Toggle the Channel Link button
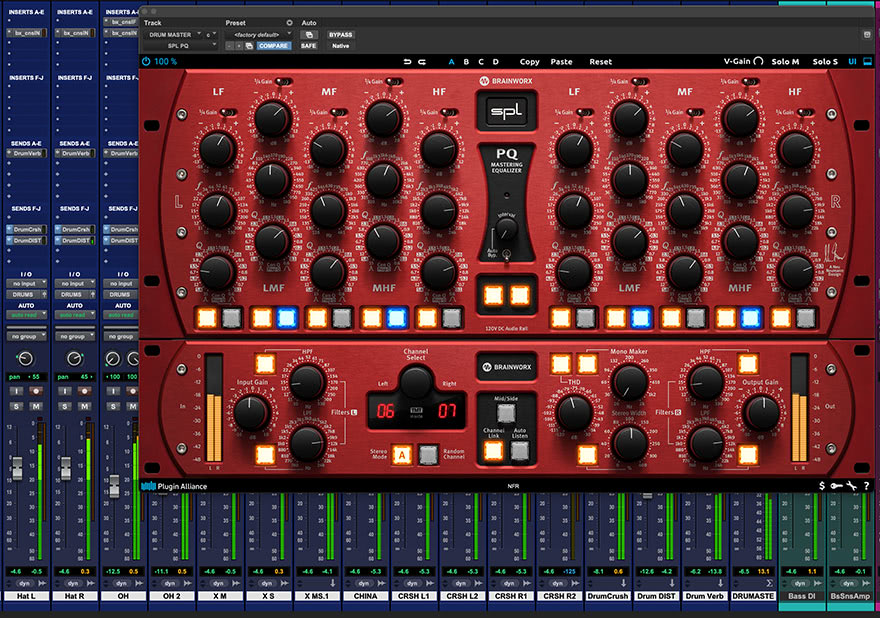 493,450
